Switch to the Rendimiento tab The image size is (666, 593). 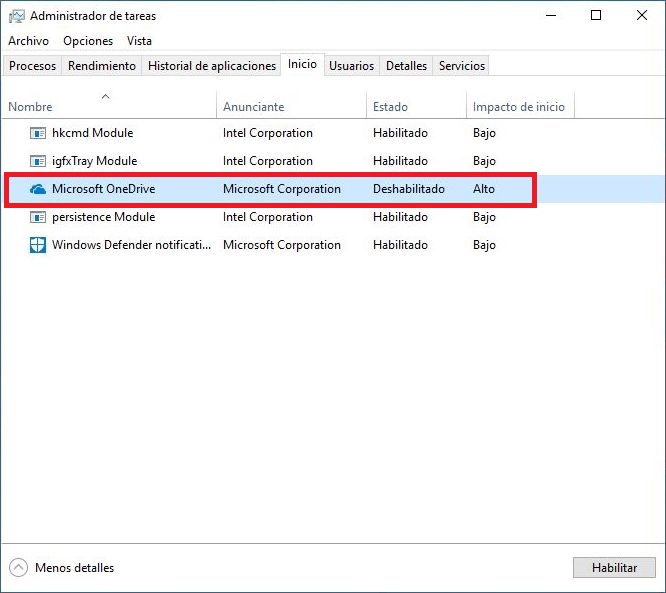[x=102, y=66]
